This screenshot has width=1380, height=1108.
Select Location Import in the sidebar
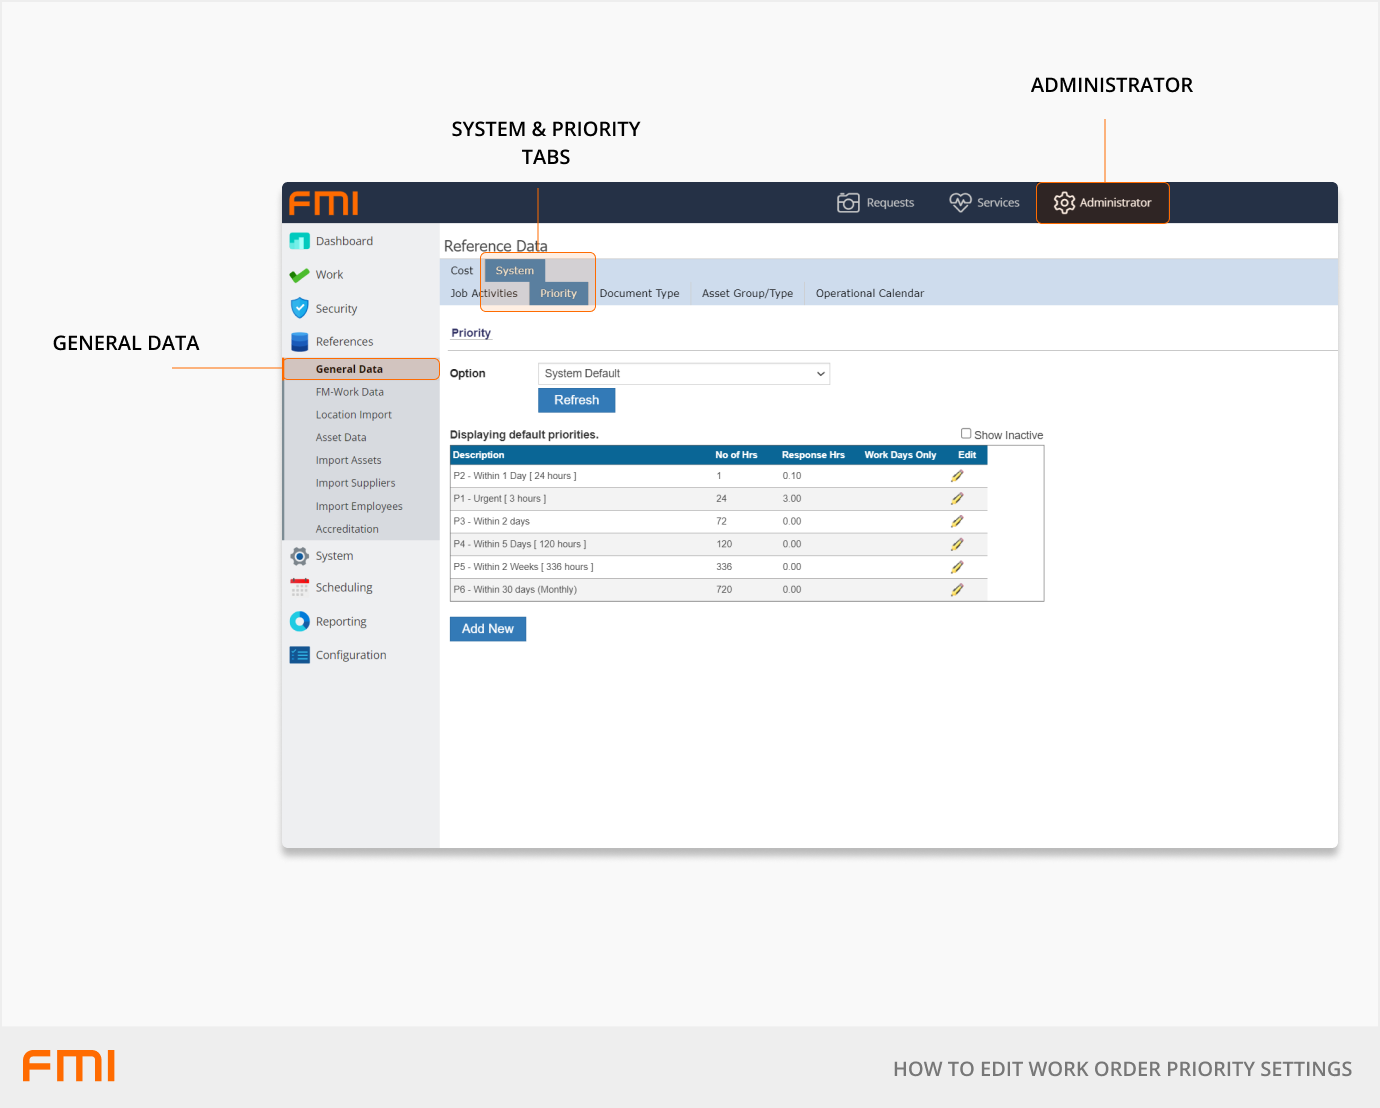pyautogui.click(x=354, y=414)
